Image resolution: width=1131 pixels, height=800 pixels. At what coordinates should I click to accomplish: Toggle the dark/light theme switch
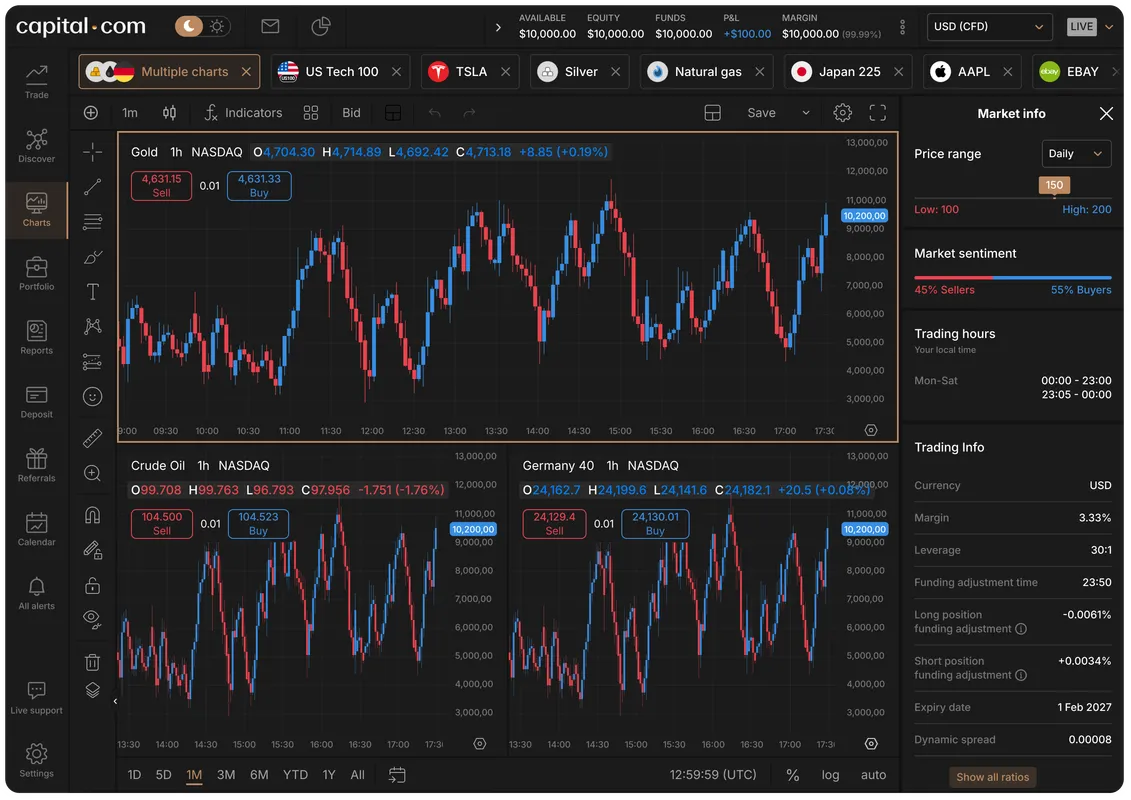coord(201,27)
